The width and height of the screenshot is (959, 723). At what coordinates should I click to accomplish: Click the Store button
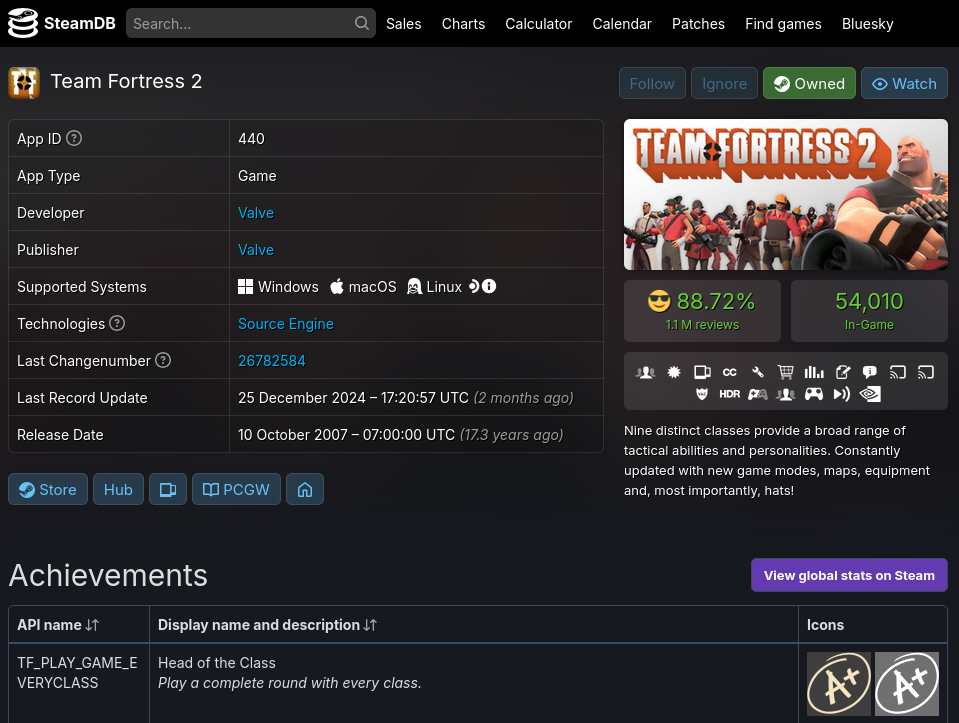click(48, 489)
